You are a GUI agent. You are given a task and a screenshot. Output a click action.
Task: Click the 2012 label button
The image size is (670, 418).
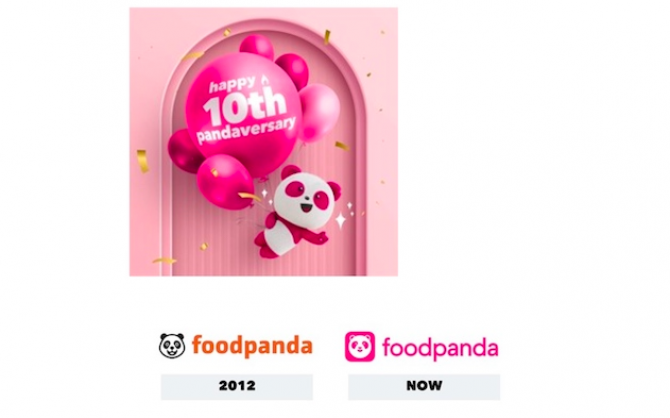(237, 387)
